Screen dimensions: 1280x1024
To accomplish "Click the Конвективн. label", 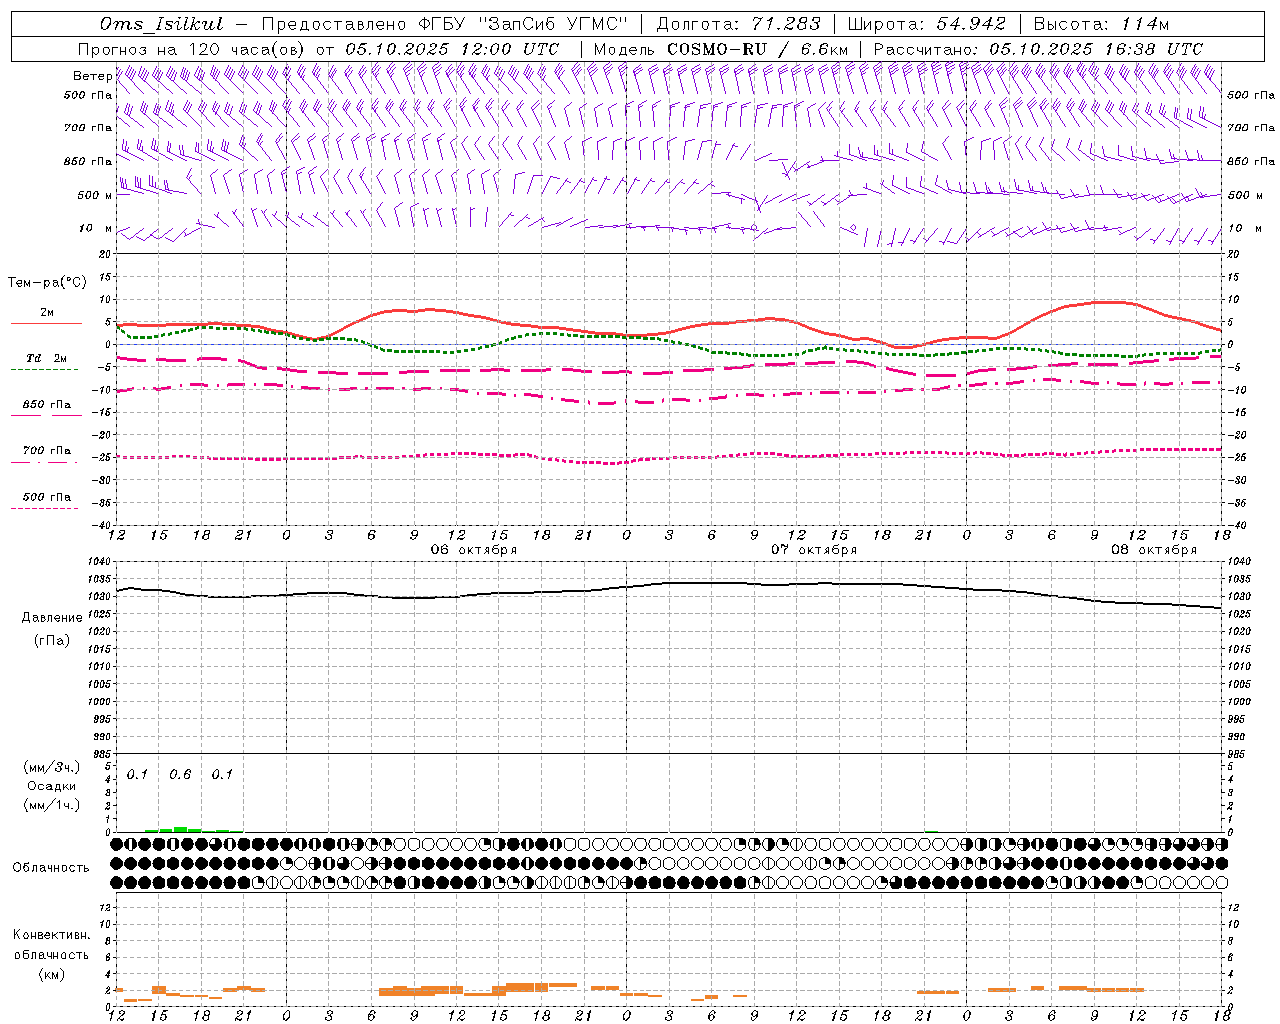I will tap(51, 935).
